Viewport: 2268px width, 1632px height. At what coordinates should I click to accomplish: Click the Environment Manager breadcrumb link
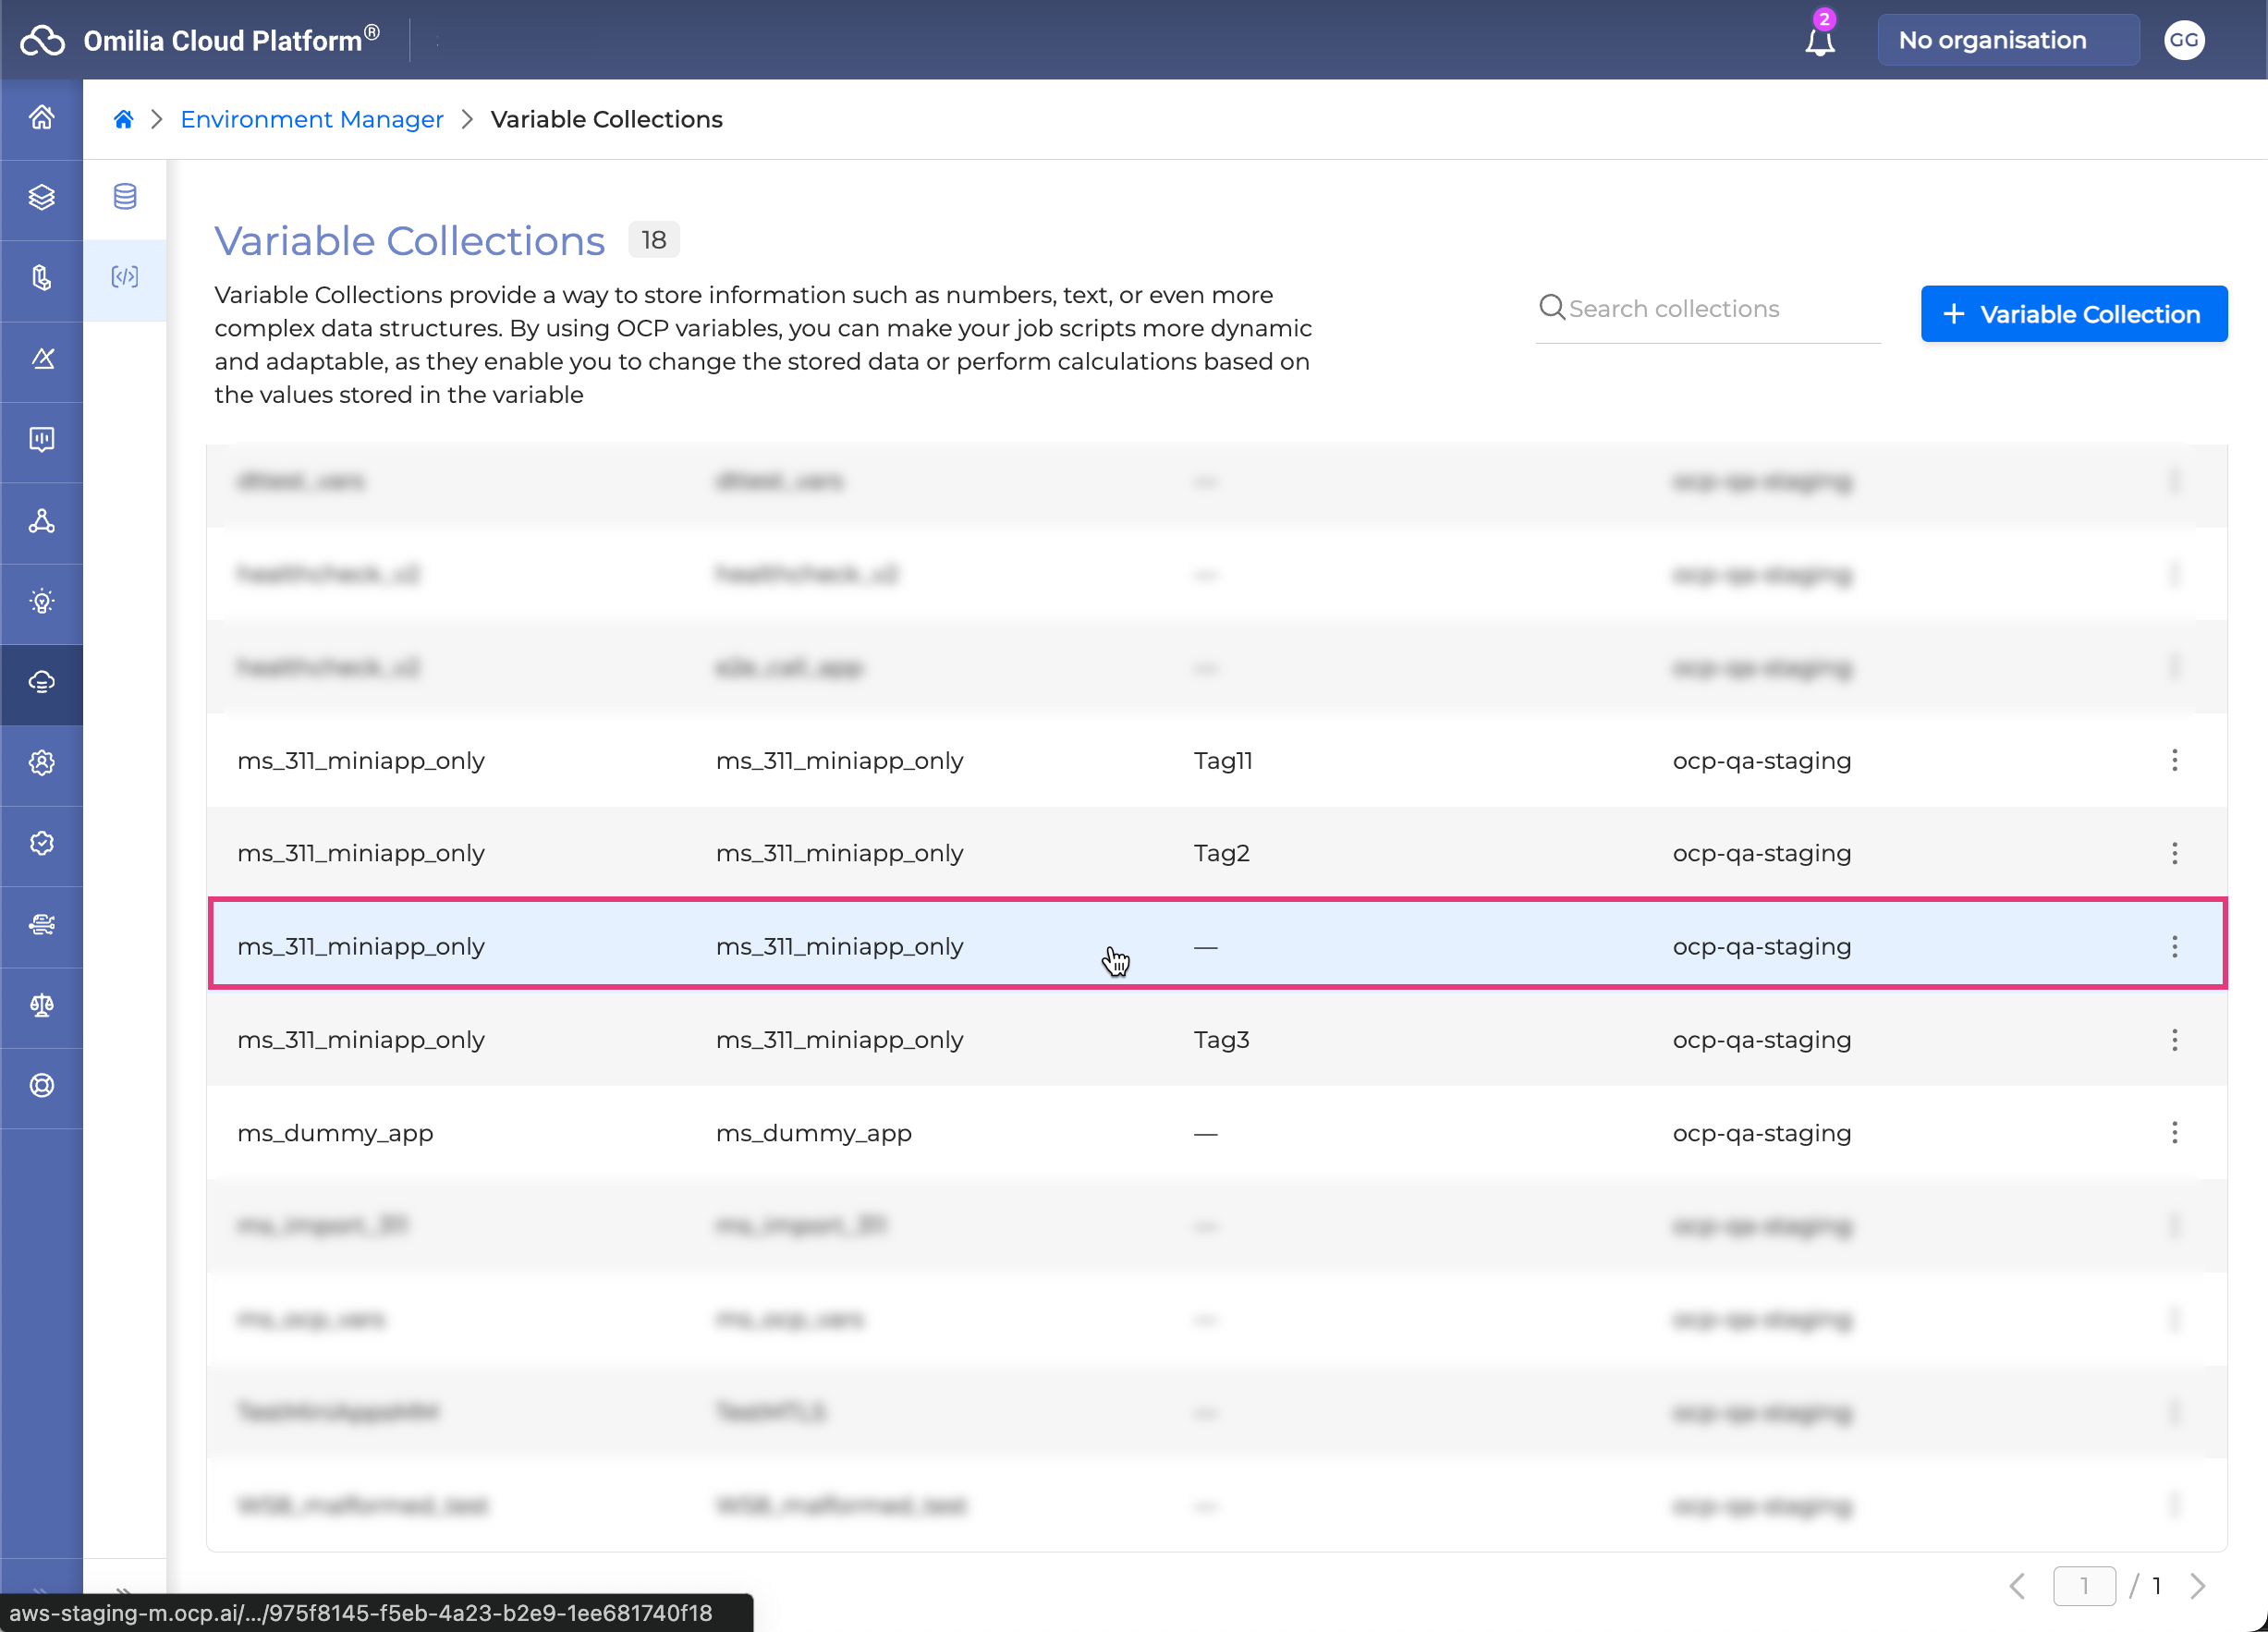tap(311, 119)
